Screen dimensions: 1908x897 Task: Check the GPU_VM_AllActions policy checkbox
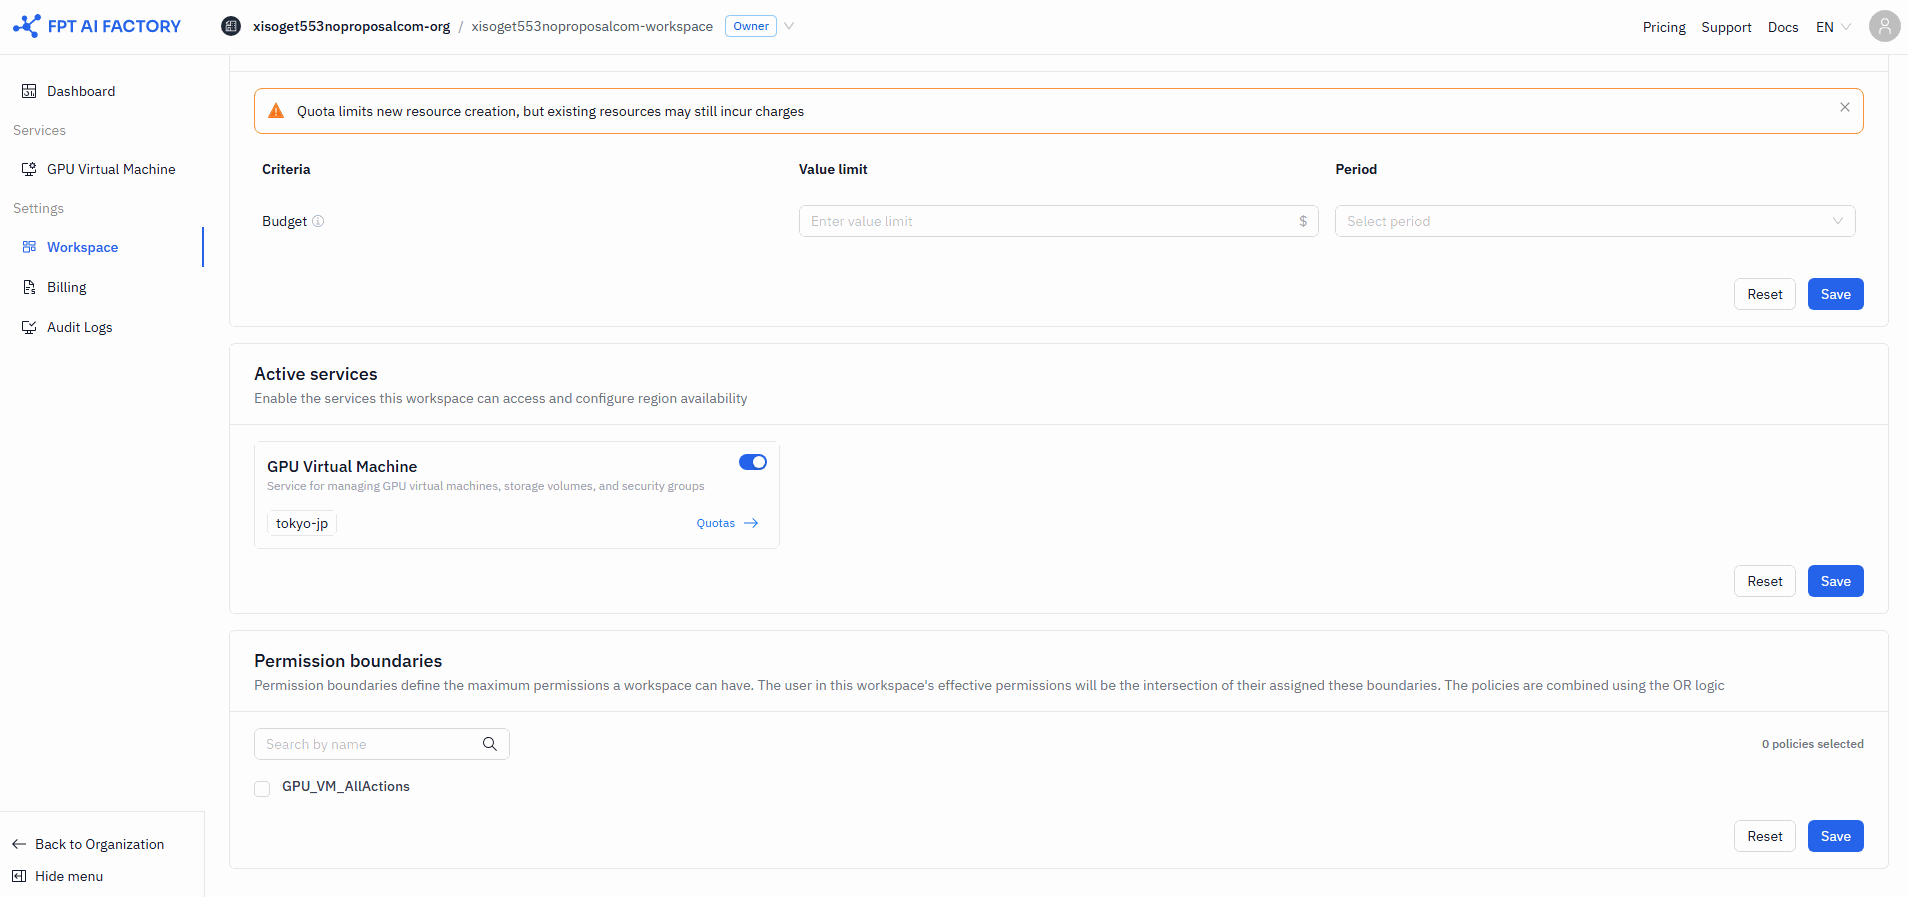click(x=262, y=789)
